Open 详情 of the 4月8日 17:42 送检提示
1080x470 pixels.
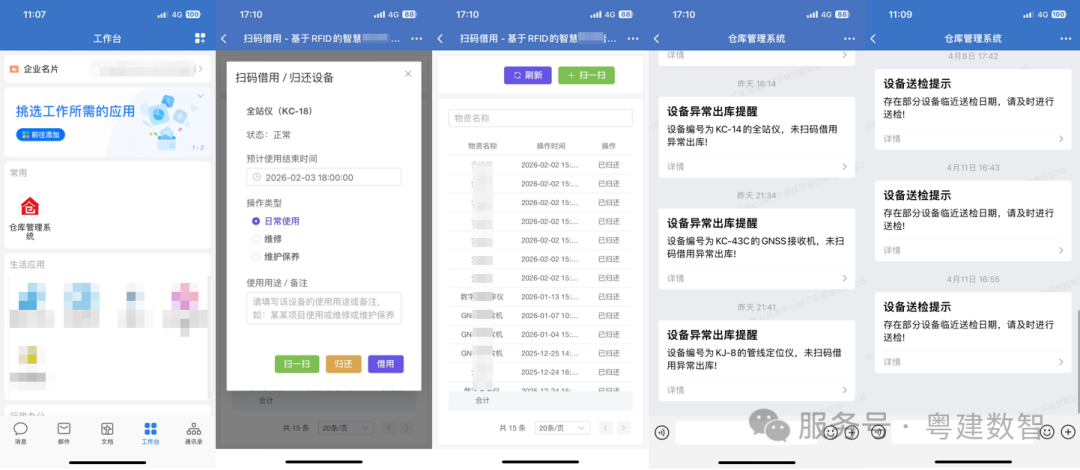[x=973, y=139]
